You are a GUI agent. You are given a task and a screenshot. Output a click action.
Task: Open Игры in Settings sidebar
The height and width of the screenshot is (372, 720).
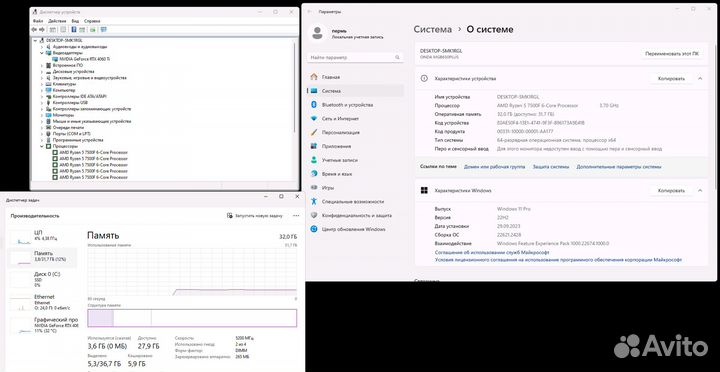pos(328,188)
